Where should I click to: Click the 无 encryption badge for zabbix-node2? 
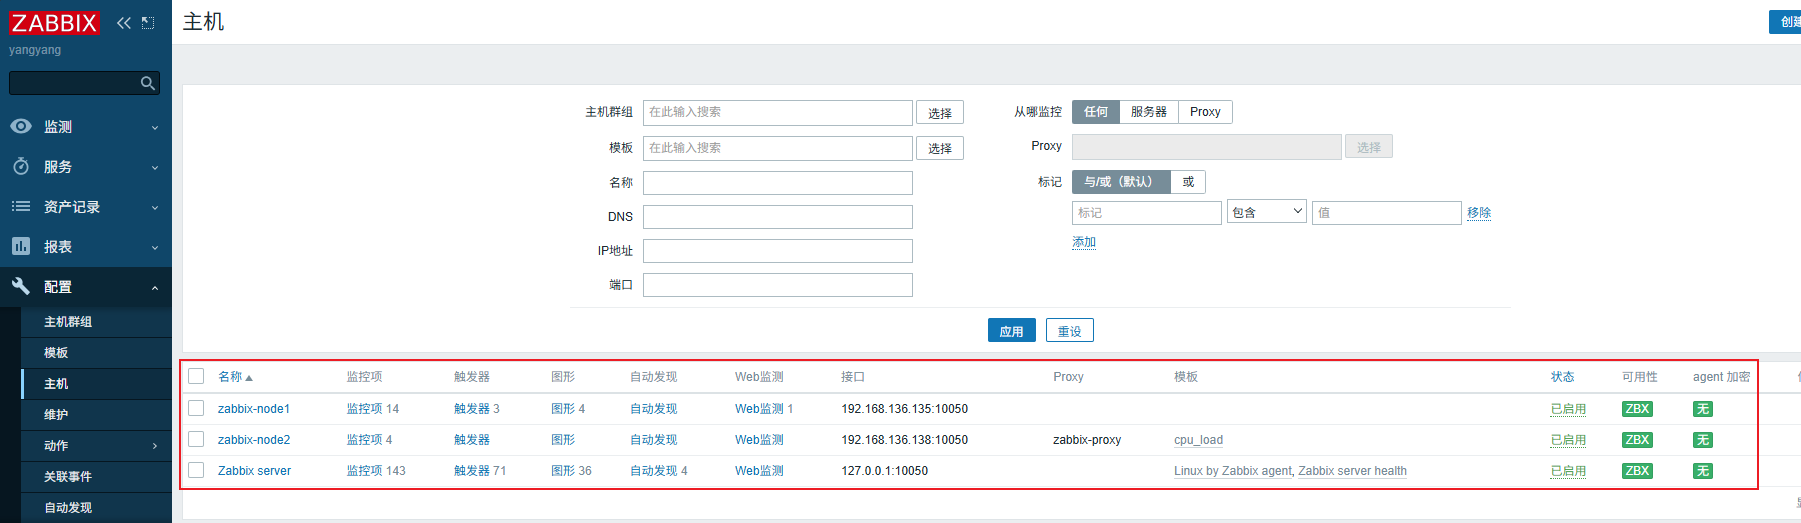coord(1702,440)
